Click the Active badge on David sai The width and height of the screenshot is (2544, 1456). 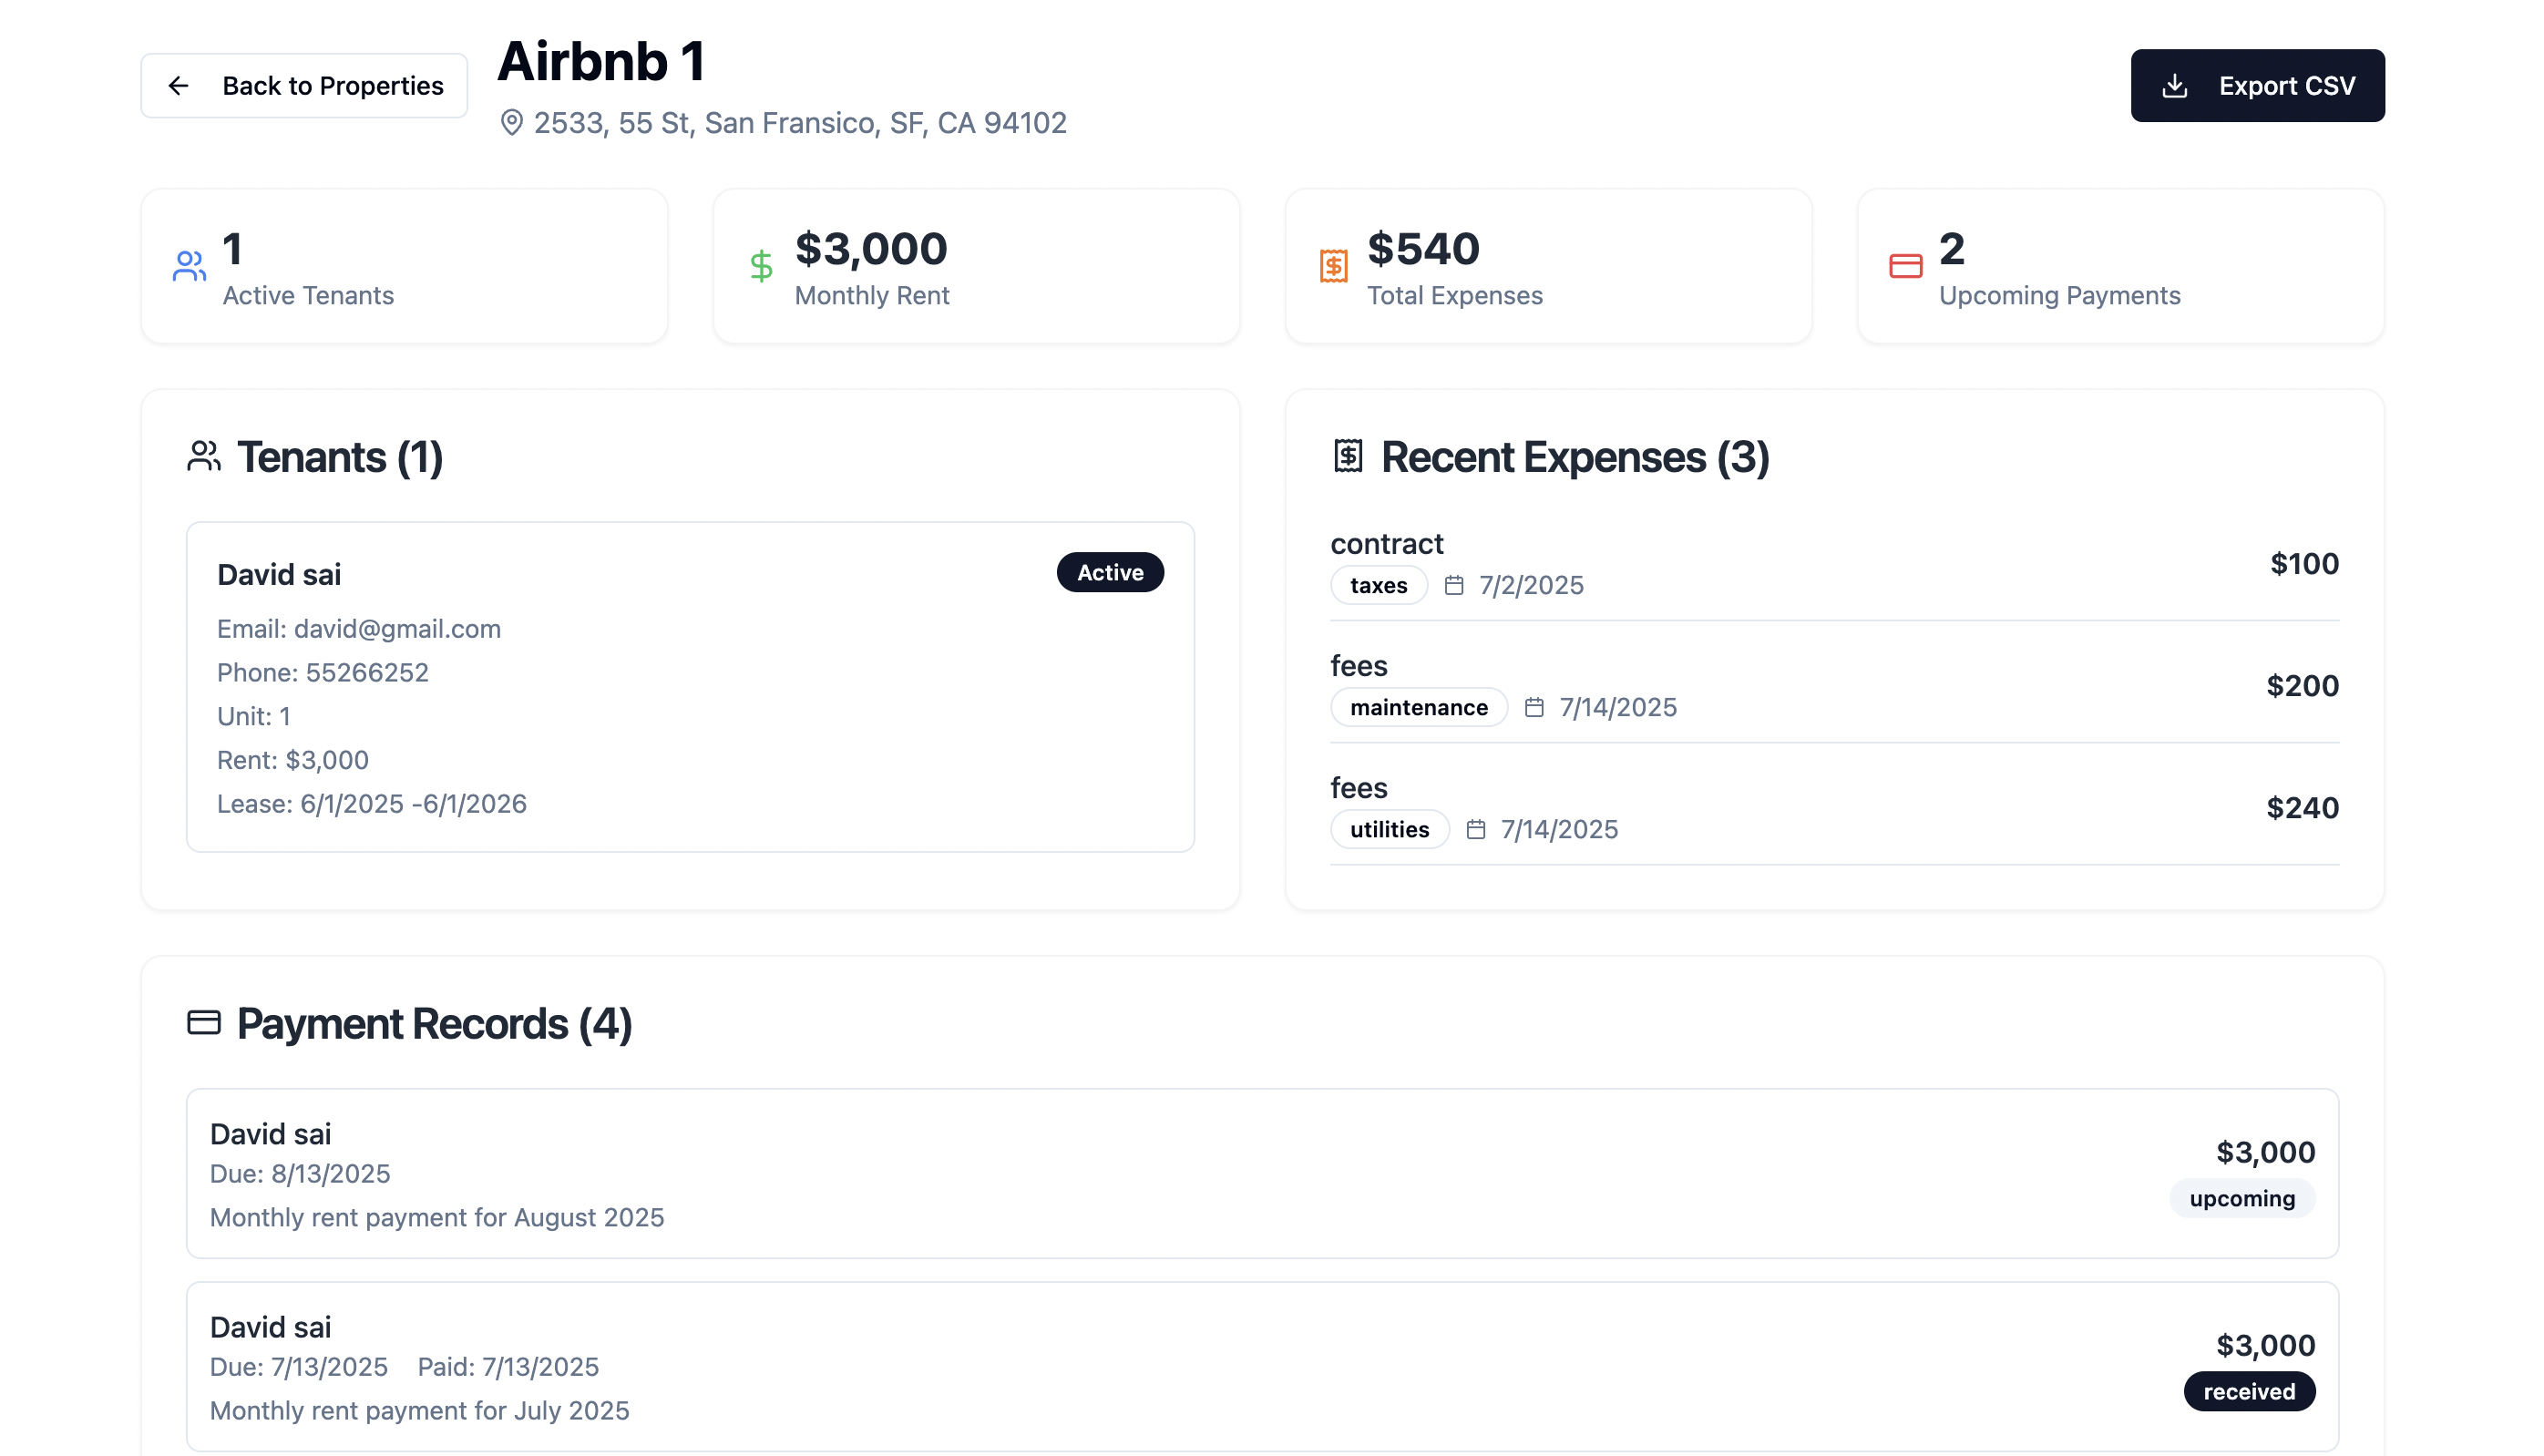tap(1110, 573)
